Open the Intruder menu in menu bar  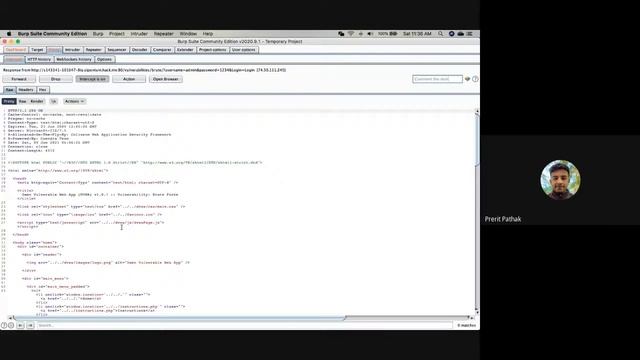(x=139, y=34)
